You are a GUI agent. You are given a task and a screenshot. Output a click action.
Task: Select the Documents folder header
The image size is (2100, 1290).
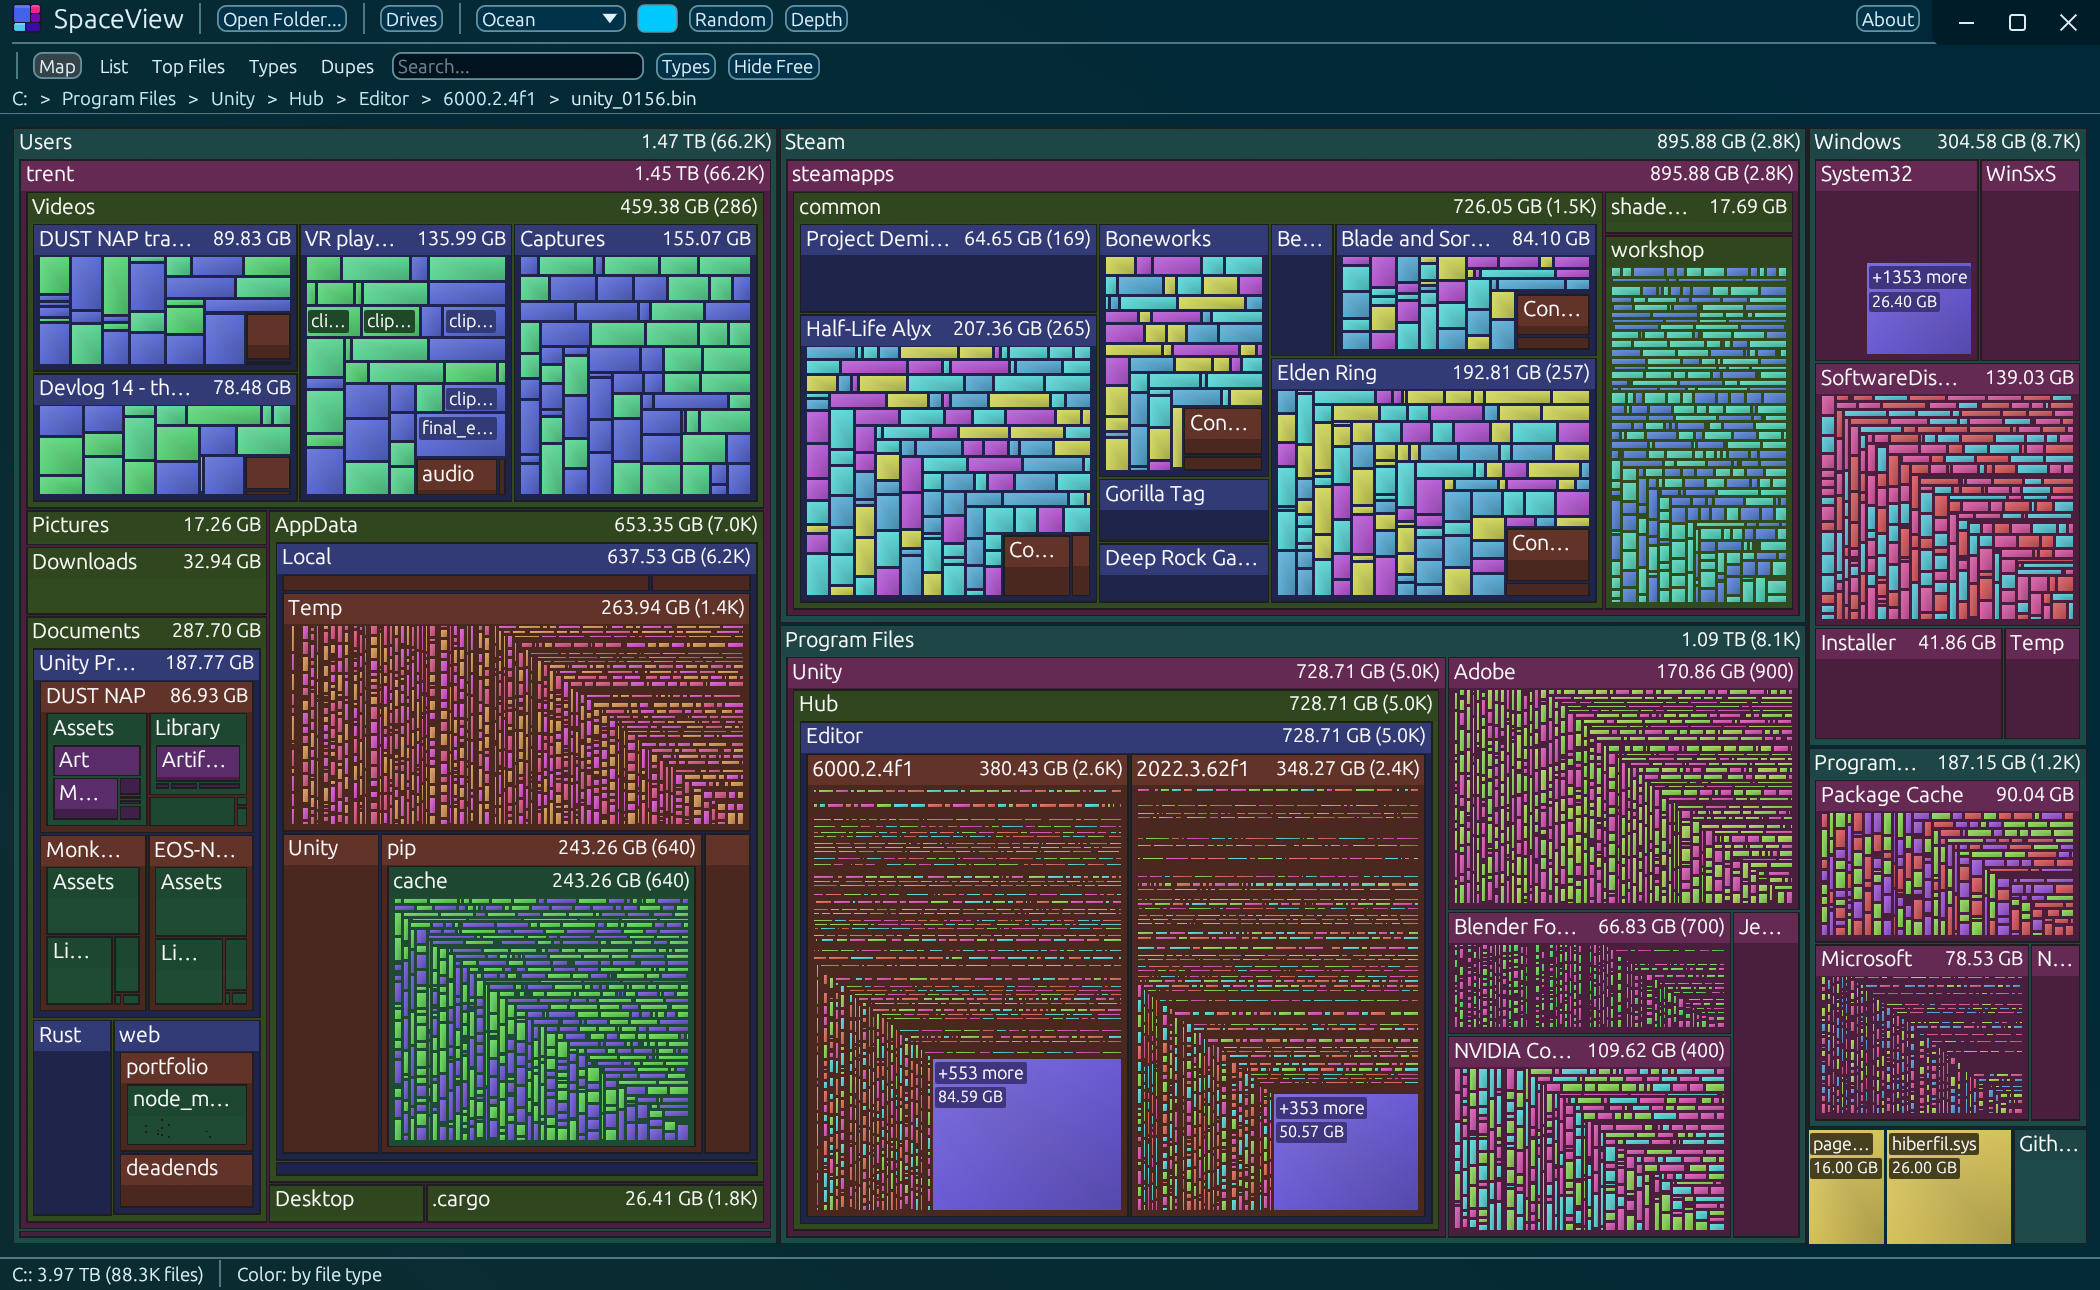pos(146,630)
